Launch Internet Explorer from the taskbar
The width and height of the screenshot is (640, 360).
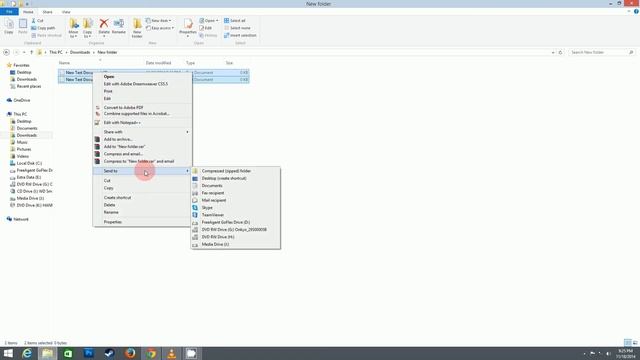27,353
